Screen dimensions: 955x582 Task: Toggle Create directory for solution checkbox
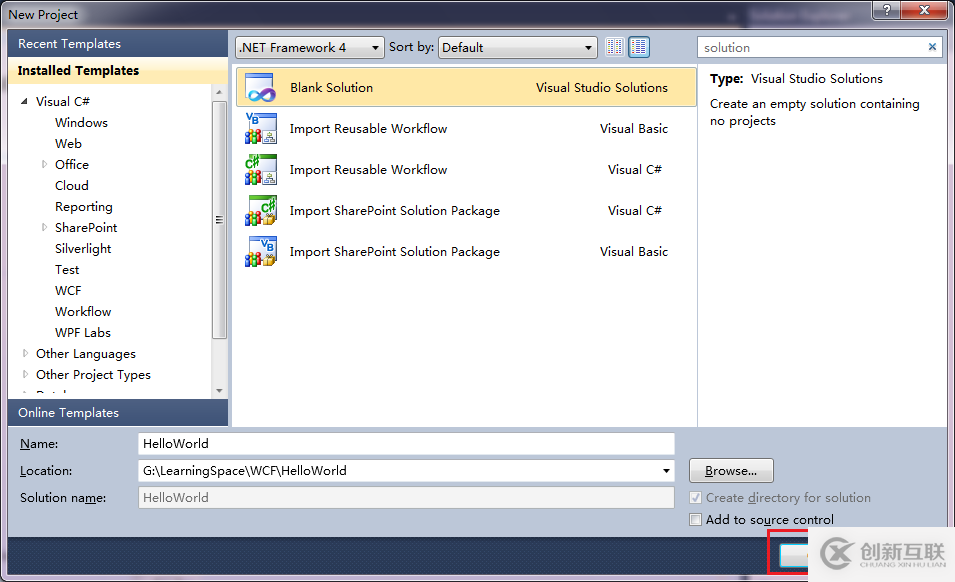[695, 498]
